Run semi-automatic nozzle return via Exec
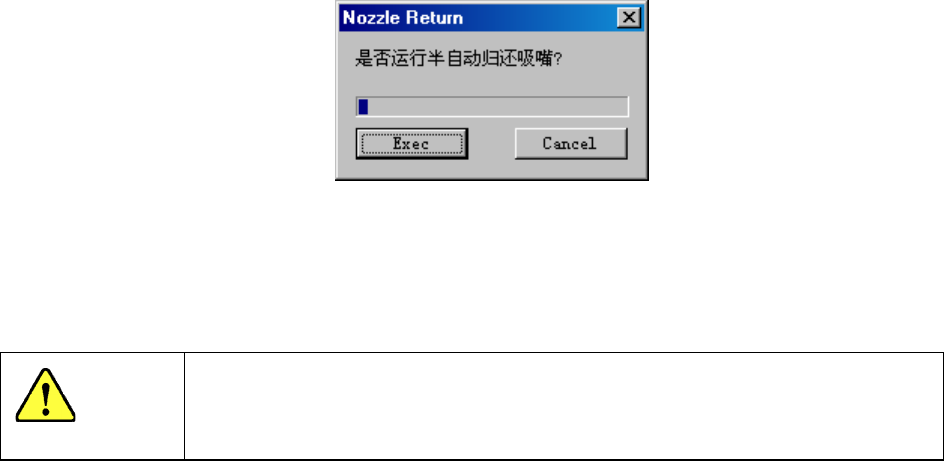The height and width of the screenshot is (461, 944). click(x=412, y=143)
